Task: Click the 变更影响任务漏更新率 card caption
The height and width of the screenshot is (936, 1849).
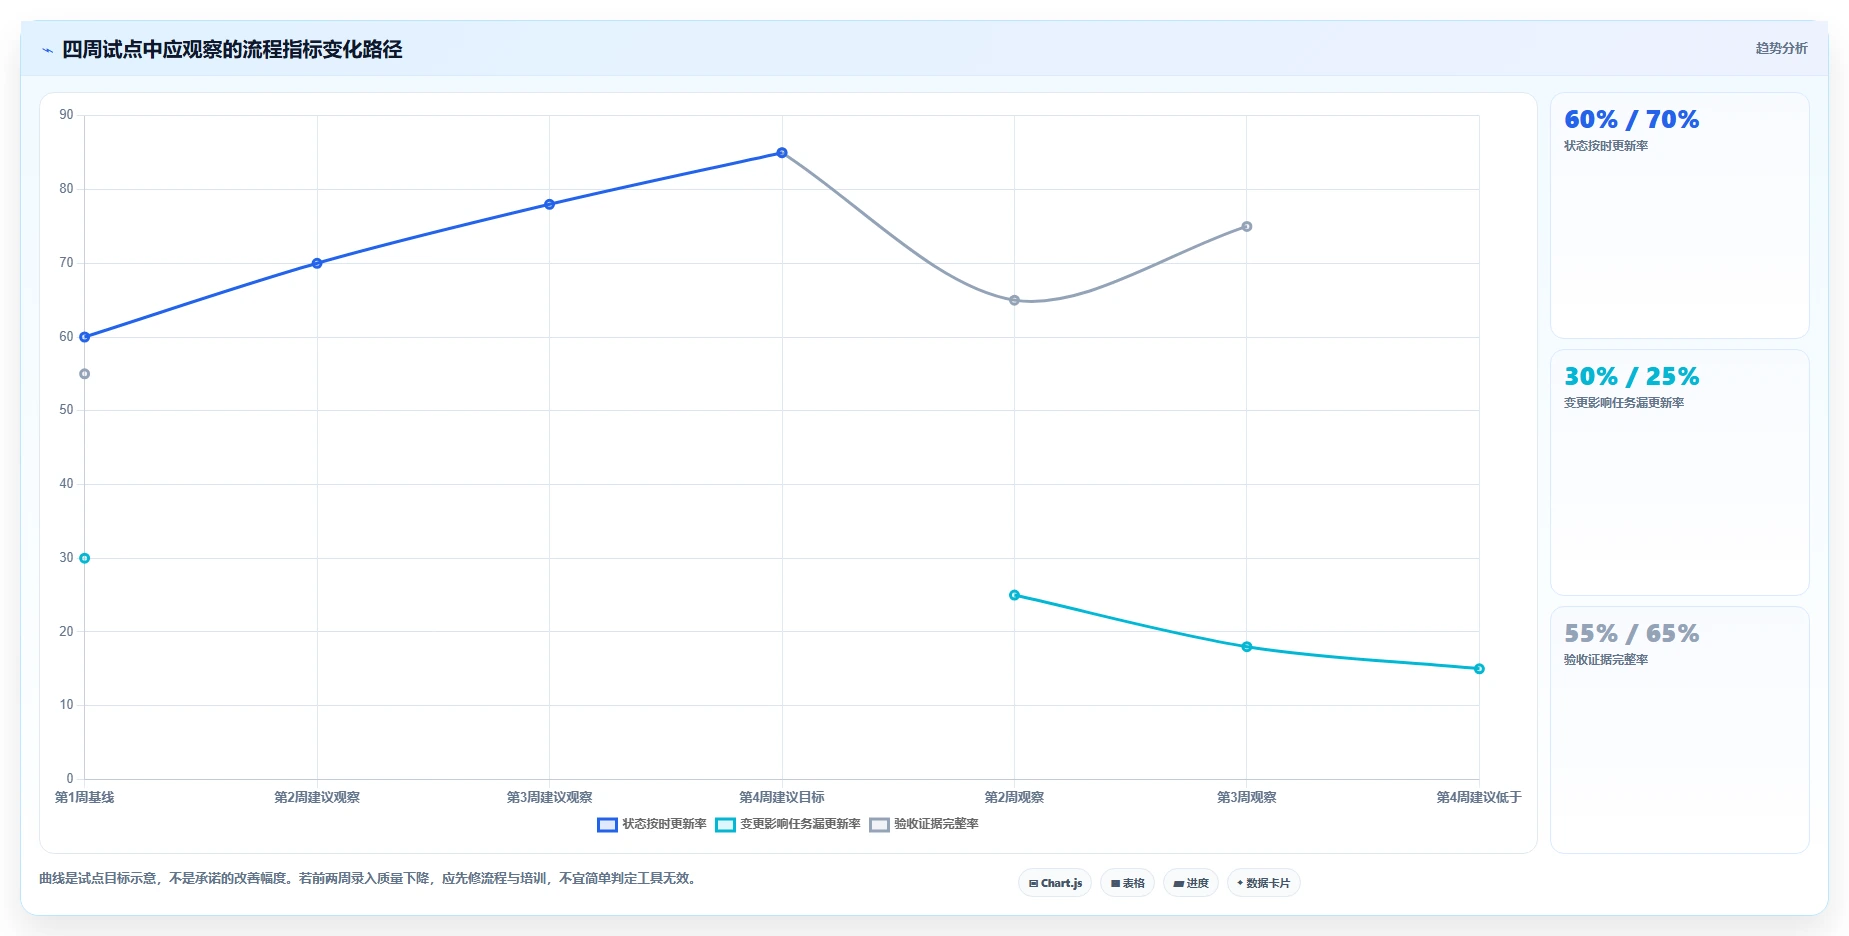Action: click(1624, 403)
